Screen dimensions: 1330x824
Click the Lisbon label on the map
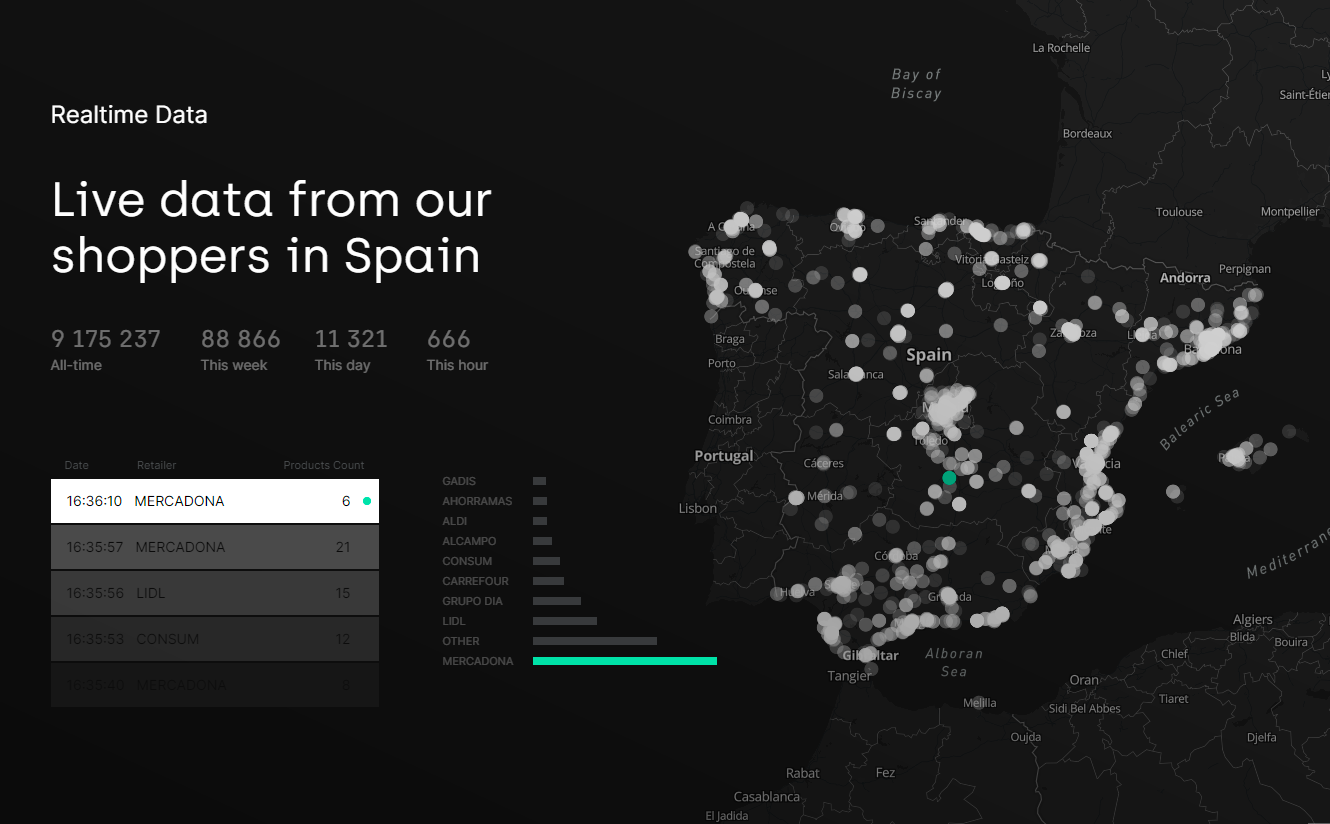click(x=697, y=508)
